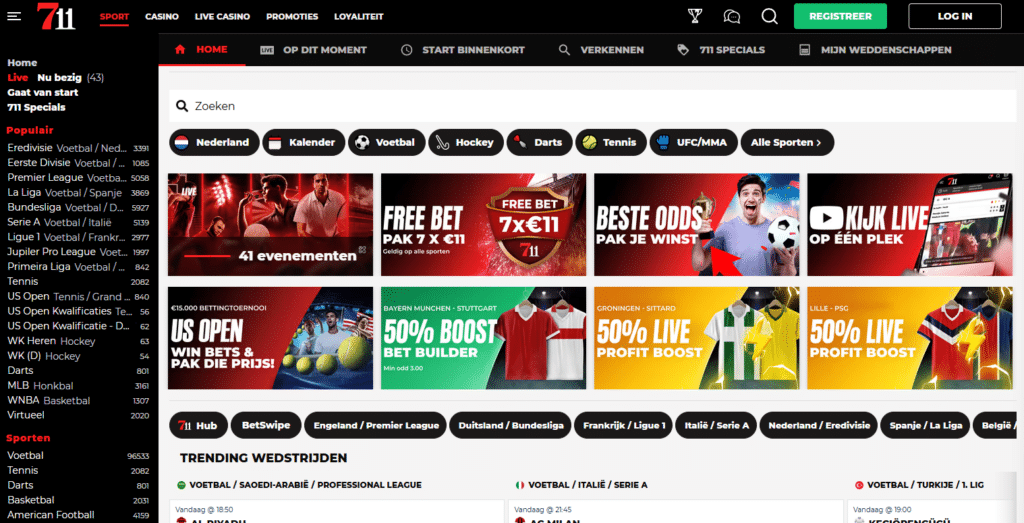
Task: Select Live Casino in top menu
Action: (x=222, y=16)
